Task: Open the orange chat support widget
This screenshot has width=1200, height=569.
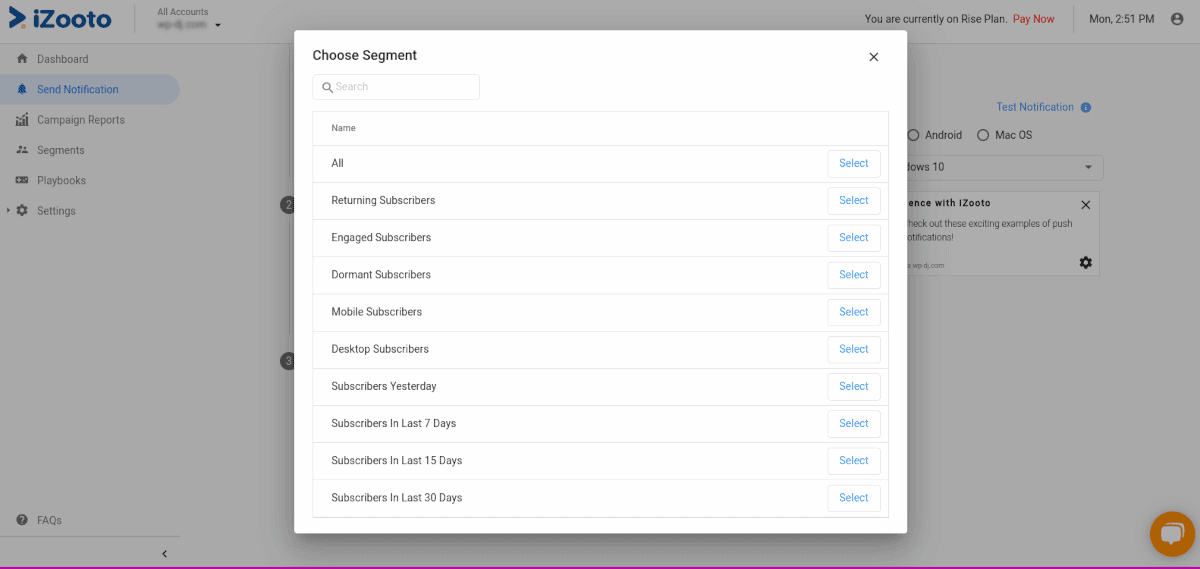Action: pyautogui.click(x=1172, y=534)
